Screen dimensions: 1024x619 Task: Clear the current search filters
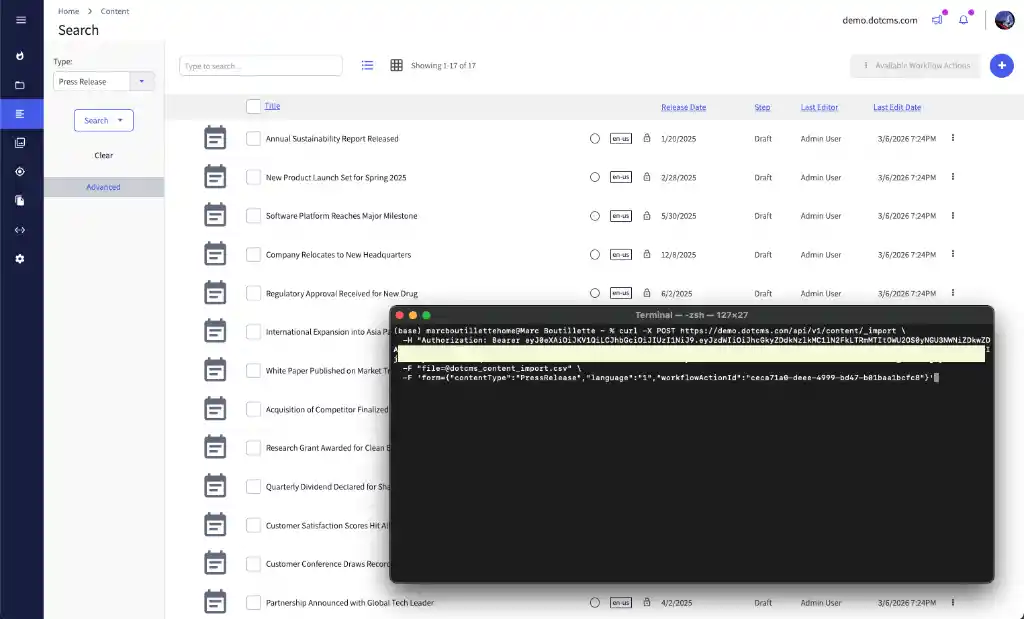click(x=103, y=155)
